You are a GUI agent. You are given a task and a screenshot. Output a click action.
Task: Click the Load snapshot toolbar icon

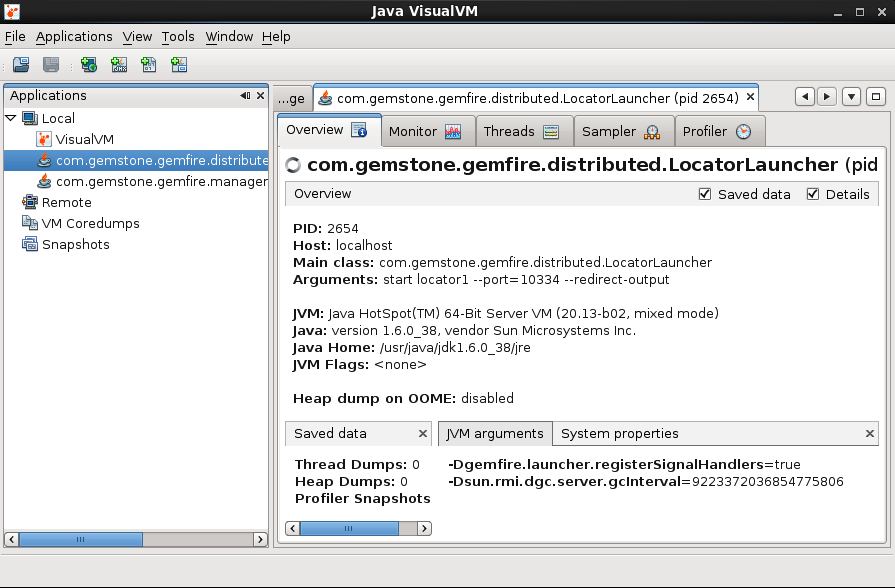[x=21, y=65]
